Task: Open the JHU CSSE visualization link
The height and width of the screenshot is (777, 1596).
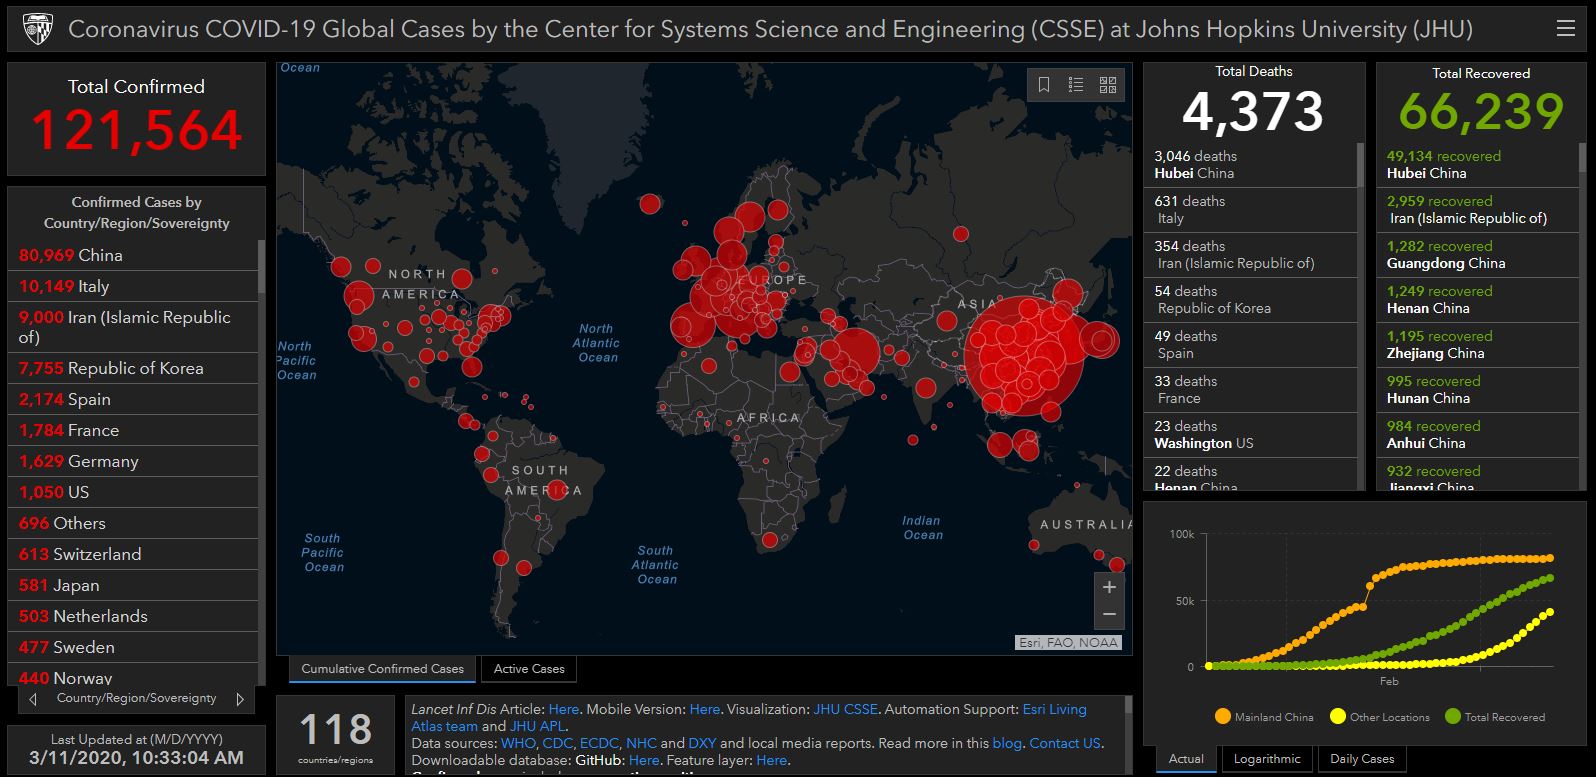Action: click(845, 709)
